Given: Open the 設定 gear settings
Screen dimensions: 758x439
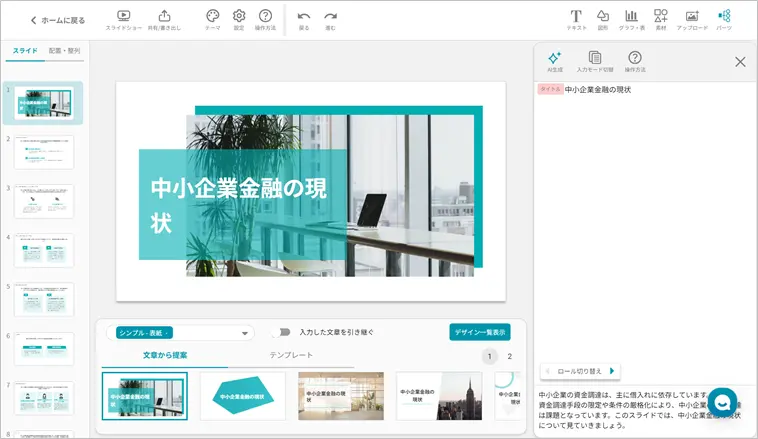Looking at the screenshot, I should pyautogui.click(x=239, y=20).
